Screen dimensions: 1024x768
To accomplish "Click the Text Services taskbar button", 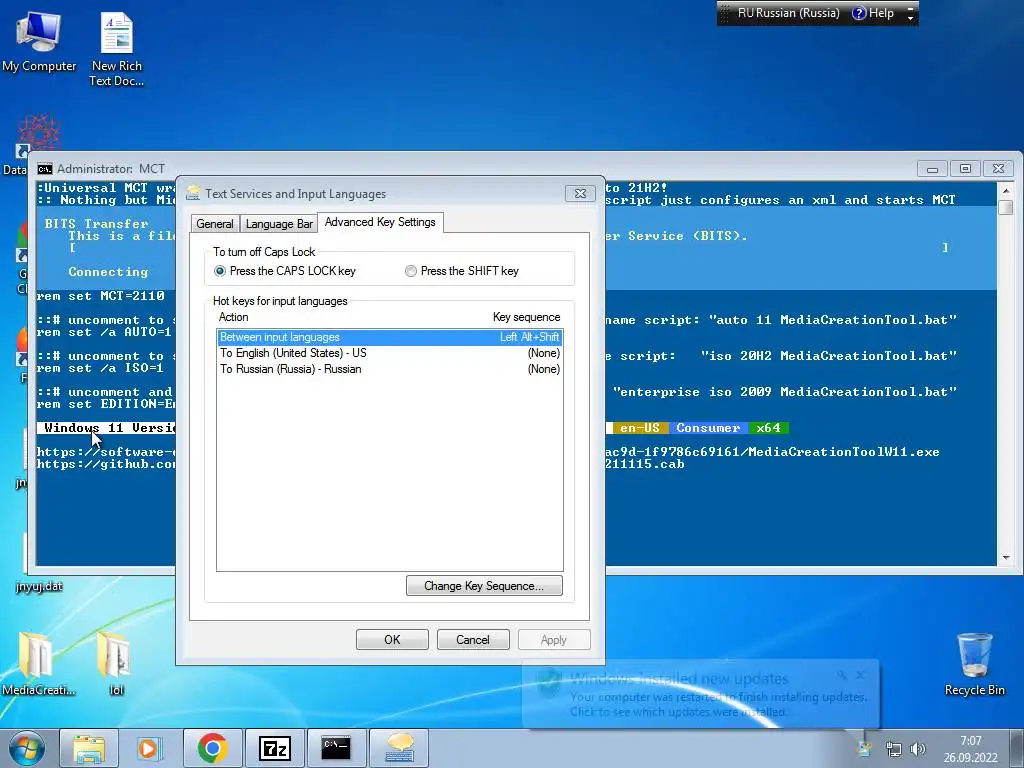I will pyautogui.click(x=399, y=748).
